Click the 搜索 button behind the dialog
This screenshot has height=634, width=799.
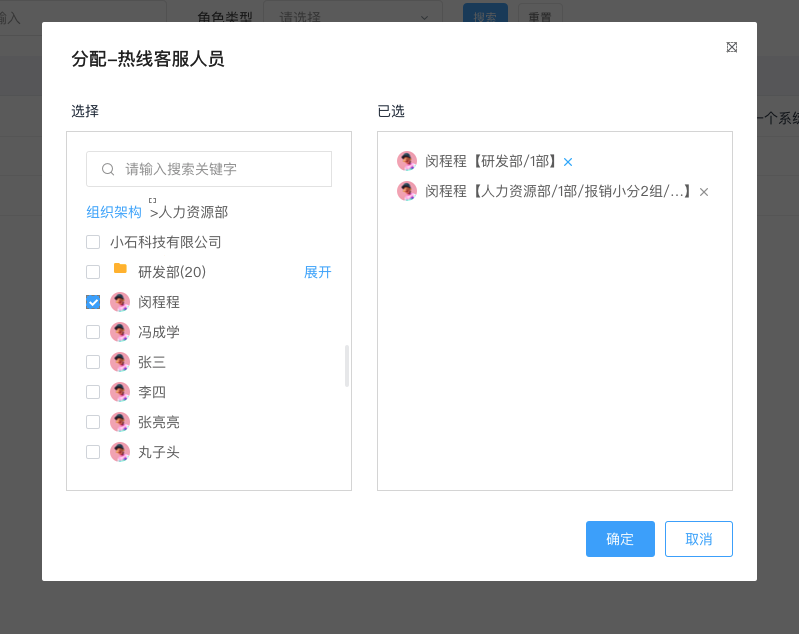485,13
